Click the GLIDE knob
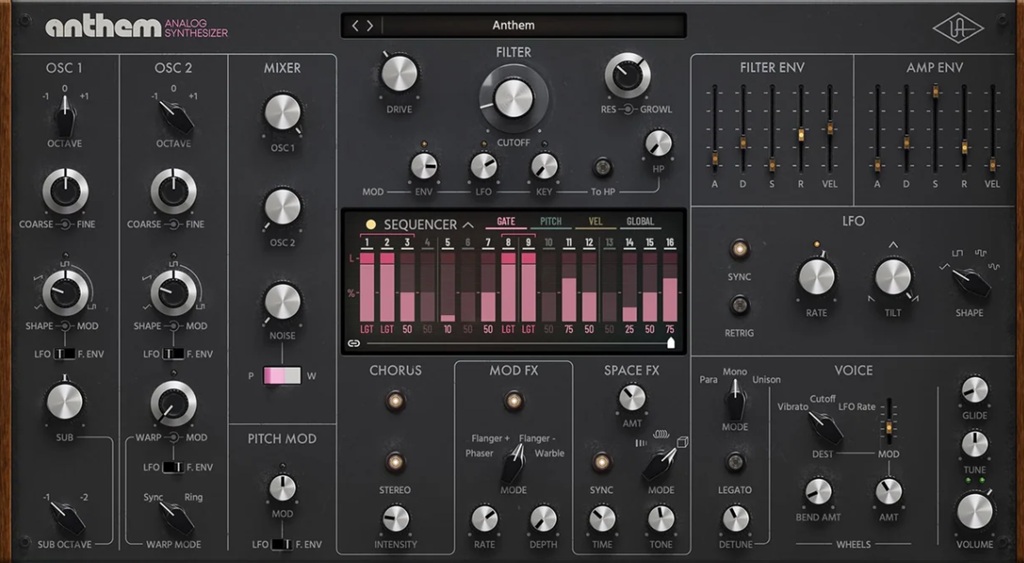 pyautogui.click(x=974, y=389)
